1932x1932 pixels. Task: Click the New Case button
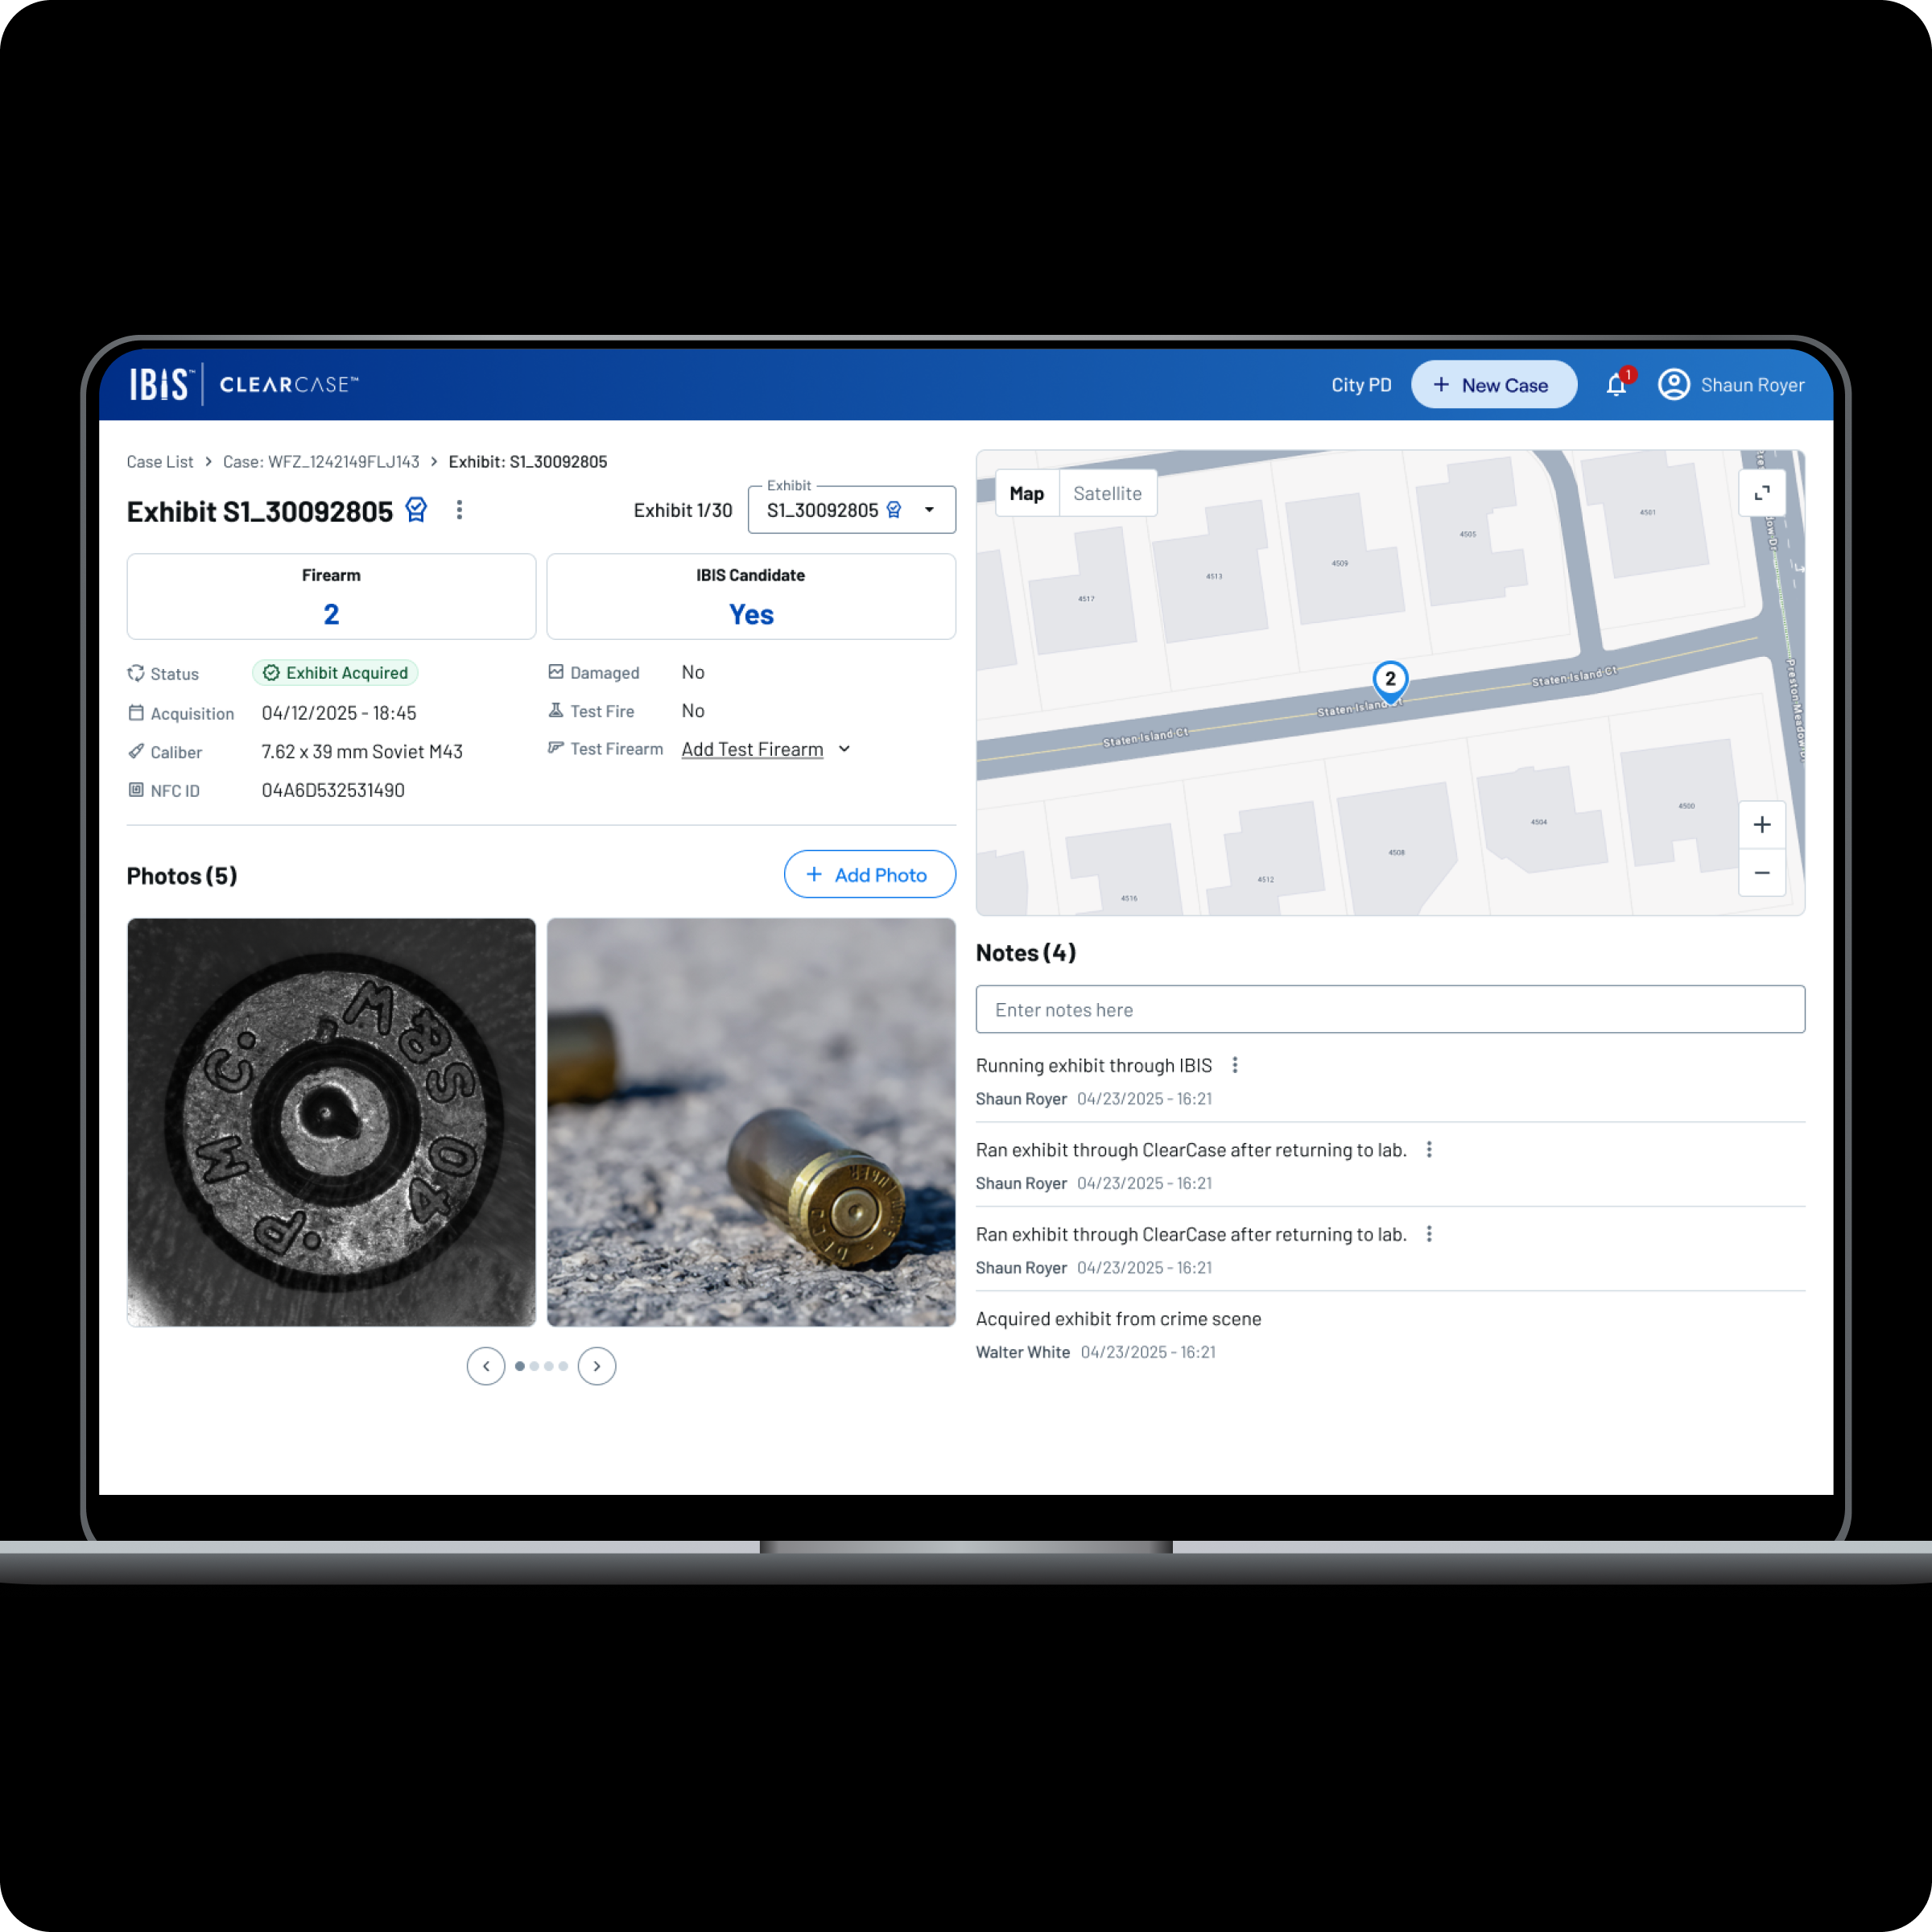pyautogui.click(x=1493, y=385)
